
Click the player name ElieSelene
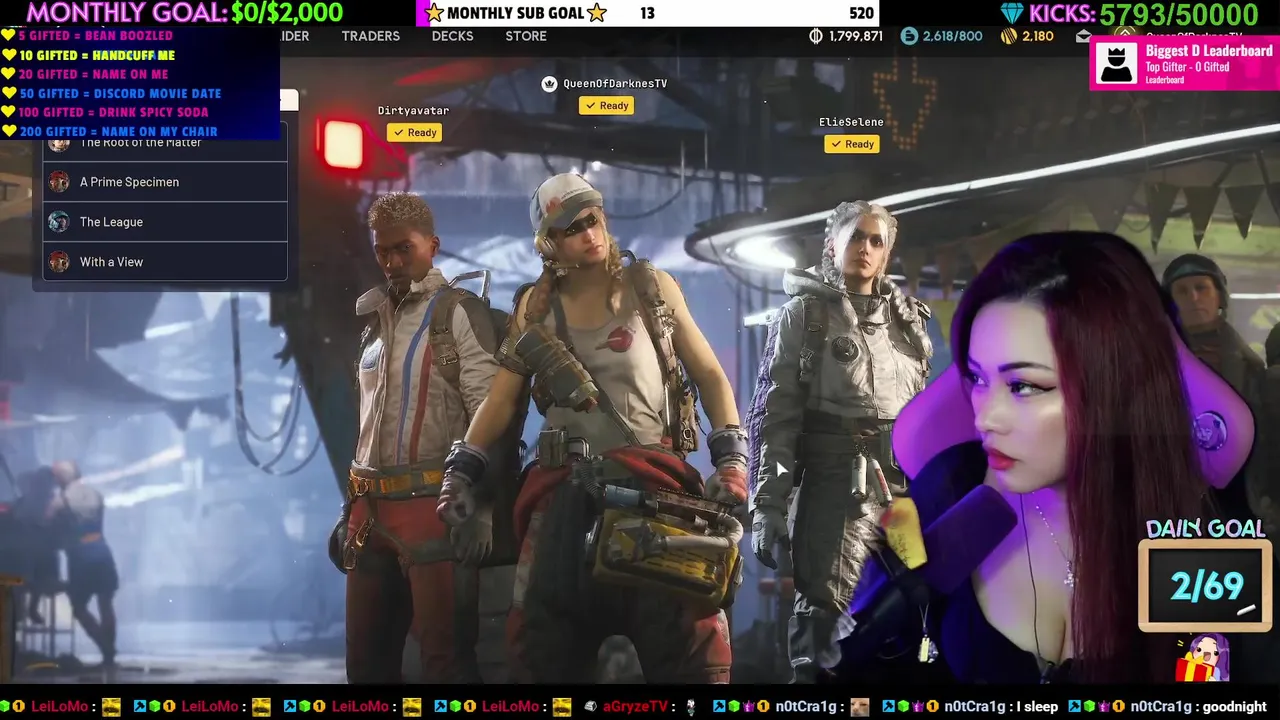(851, 122)
